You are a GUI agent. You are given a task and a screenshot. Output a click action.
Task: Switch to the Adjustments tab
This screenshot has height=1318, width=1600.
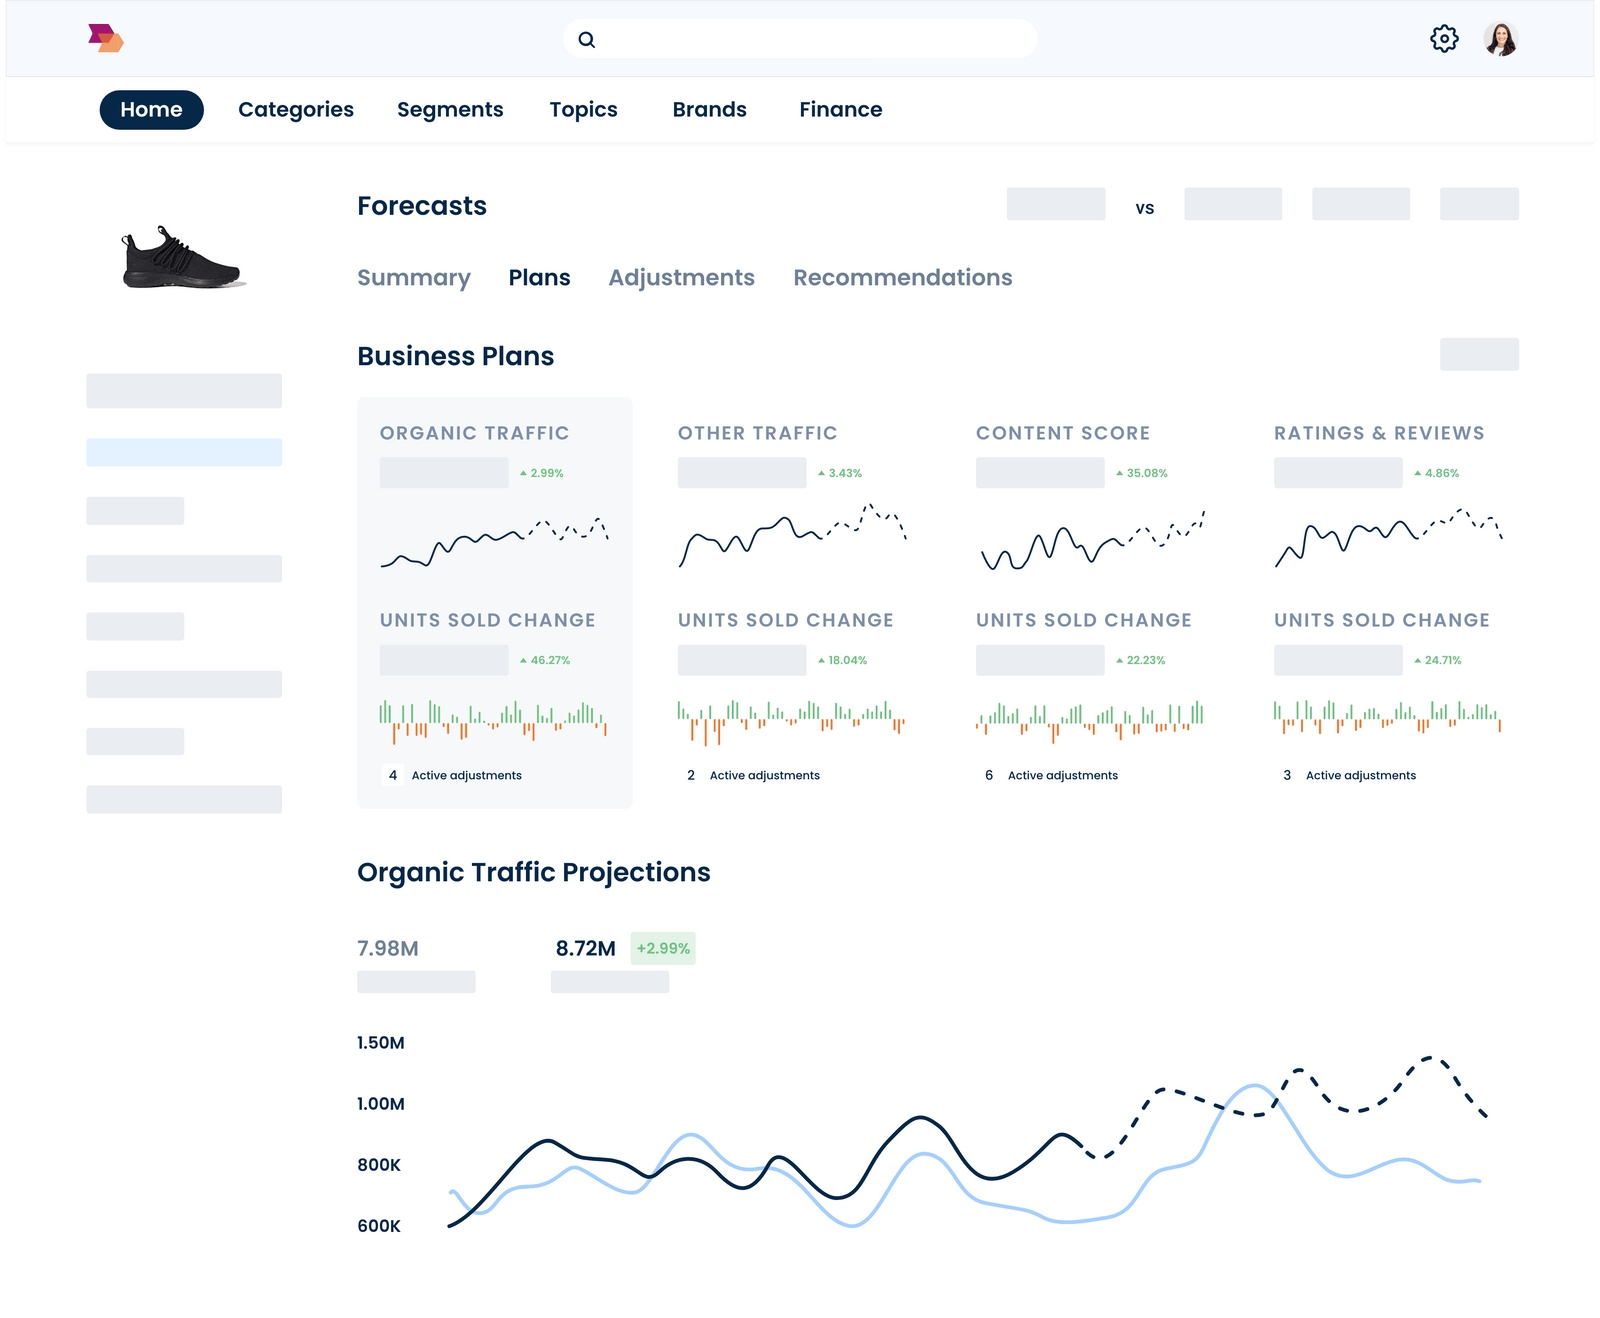(x=682, y=278)
